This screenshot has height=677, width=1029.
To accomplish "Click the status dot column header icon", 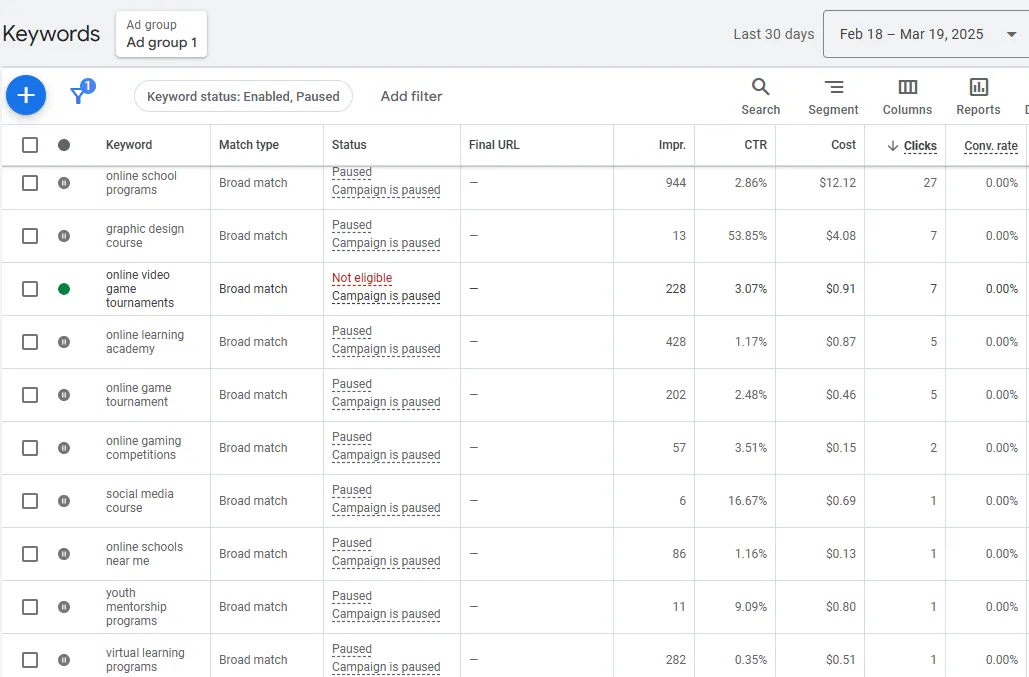I will pos(64,145).
